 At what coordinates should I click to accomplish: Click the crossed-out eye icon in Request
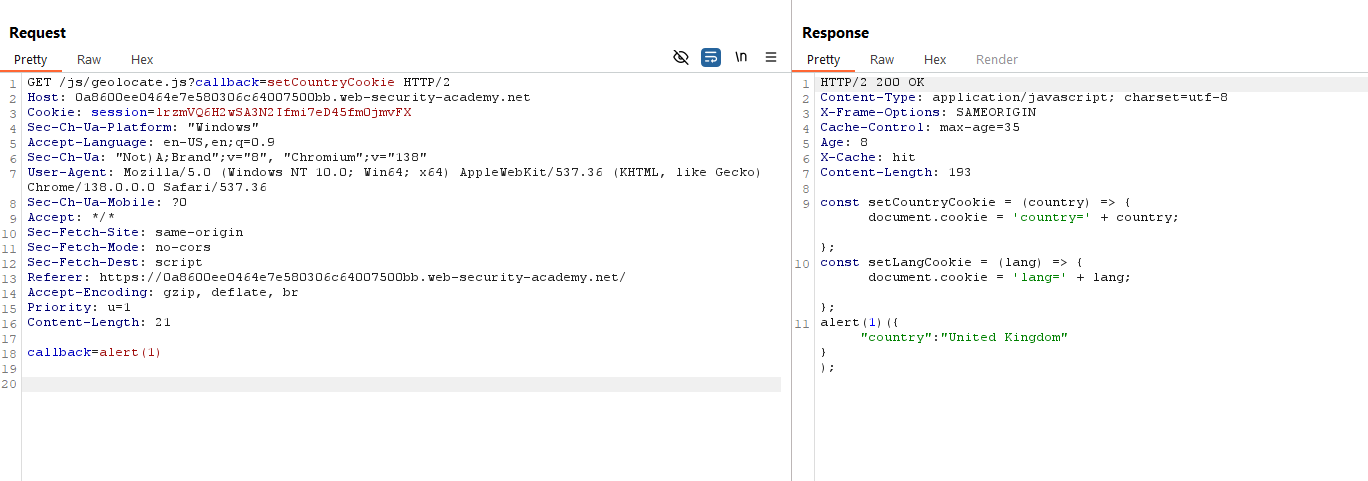[x=681, y=58]
